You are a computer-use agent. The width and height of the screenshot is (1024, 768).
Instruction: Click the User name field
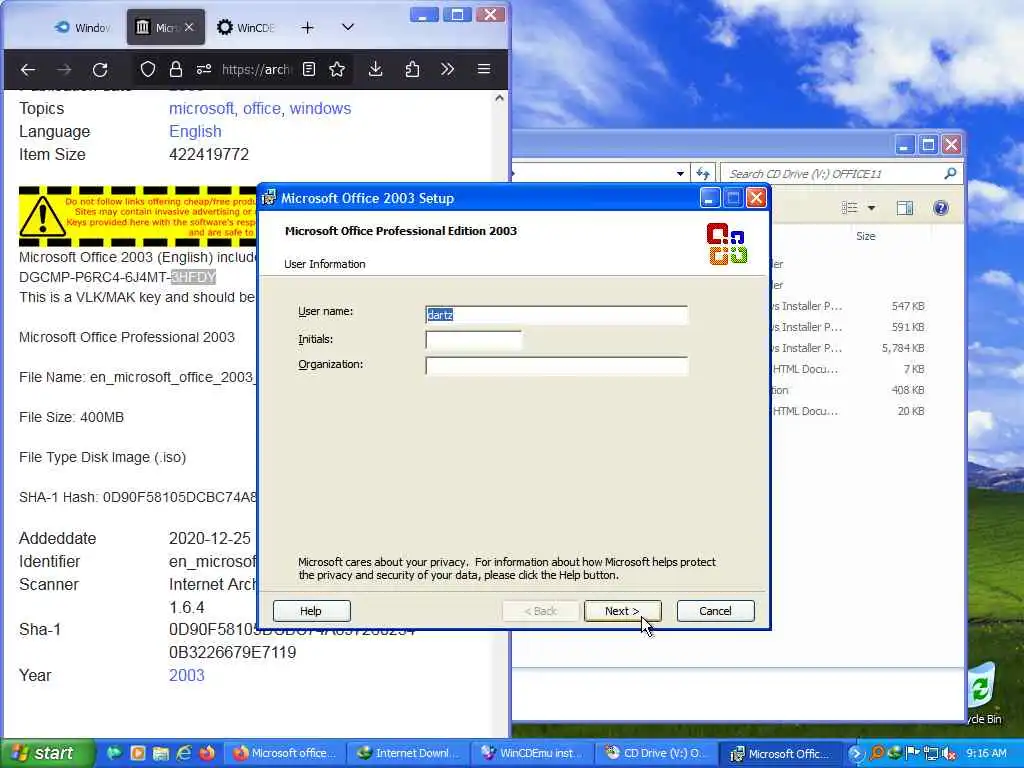click(x=556, y=315)
